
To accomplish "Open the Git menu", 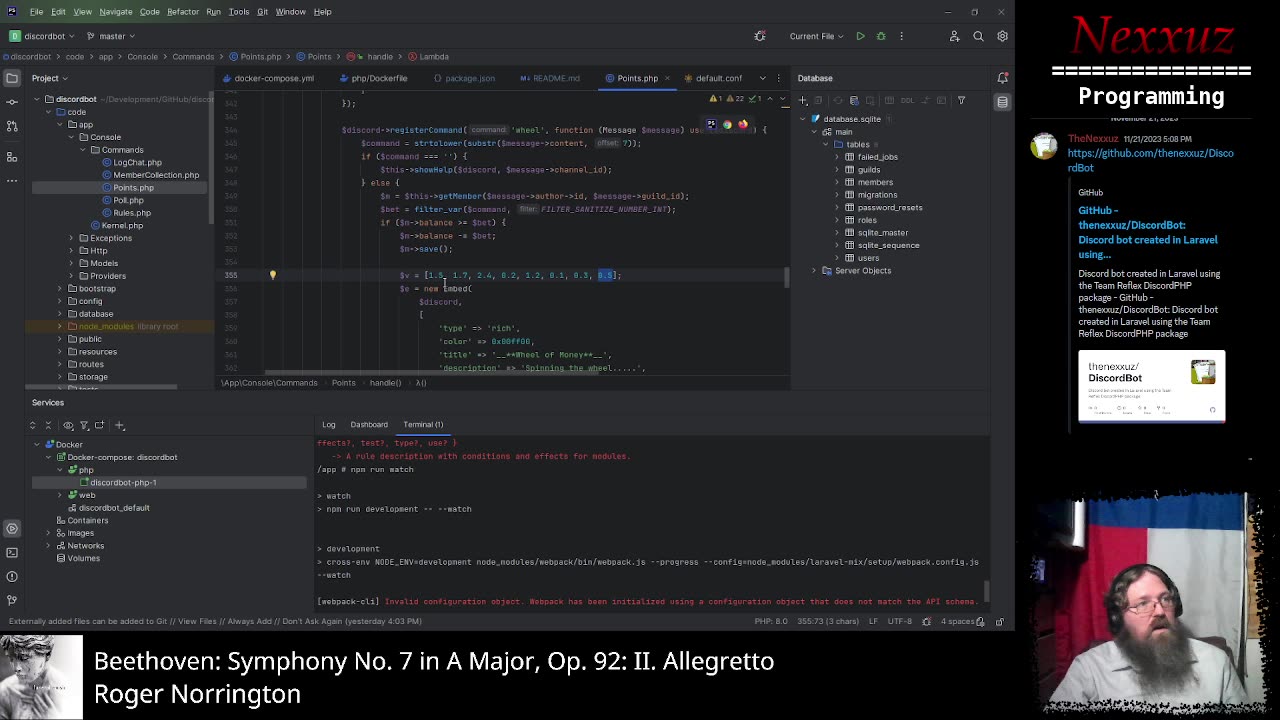I will point(262,12).
